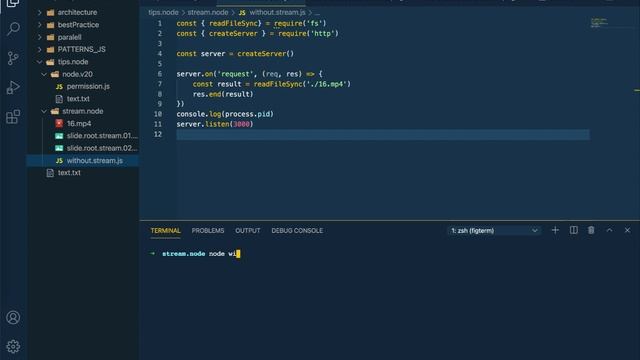Open the Manage gear settings icon
This screenshot has width=640, height=360.
point(13,346)
